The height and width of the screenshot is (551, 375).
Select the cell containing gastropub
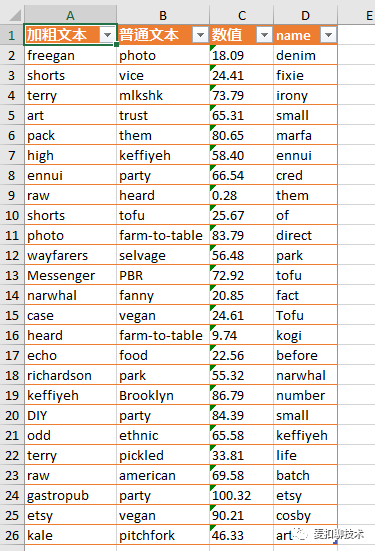click(x=71, y=495)
